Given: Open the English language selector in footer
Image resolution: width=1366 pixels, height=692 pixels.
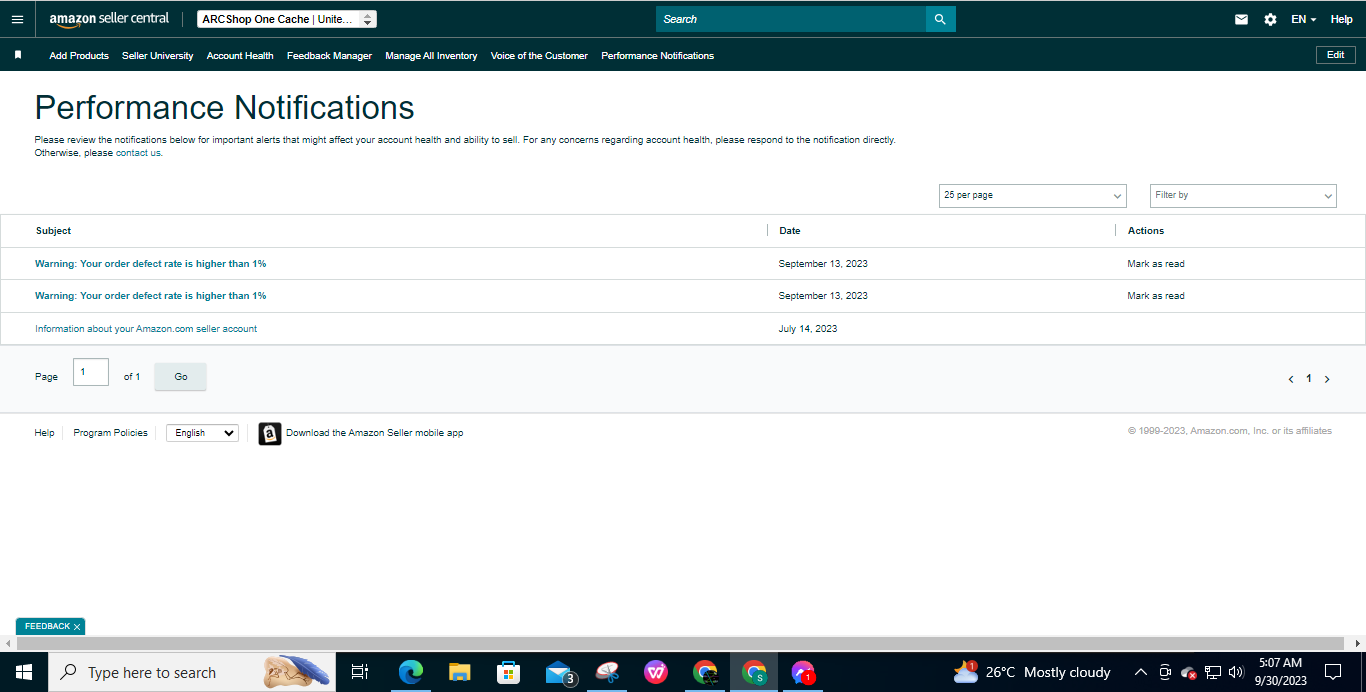Looking at the screenshot, I should (x=202, y=433).
